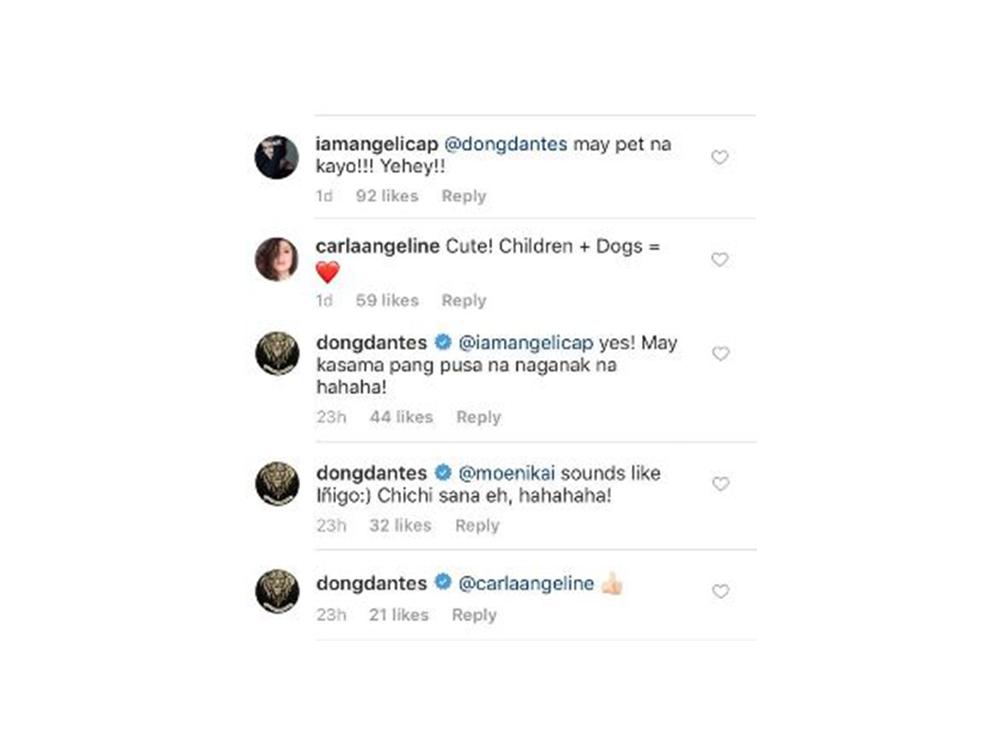The width and height of the screenshot is (1000, 750).
Task: Open the @iamangelicap mention link
Action: [526, 343]
